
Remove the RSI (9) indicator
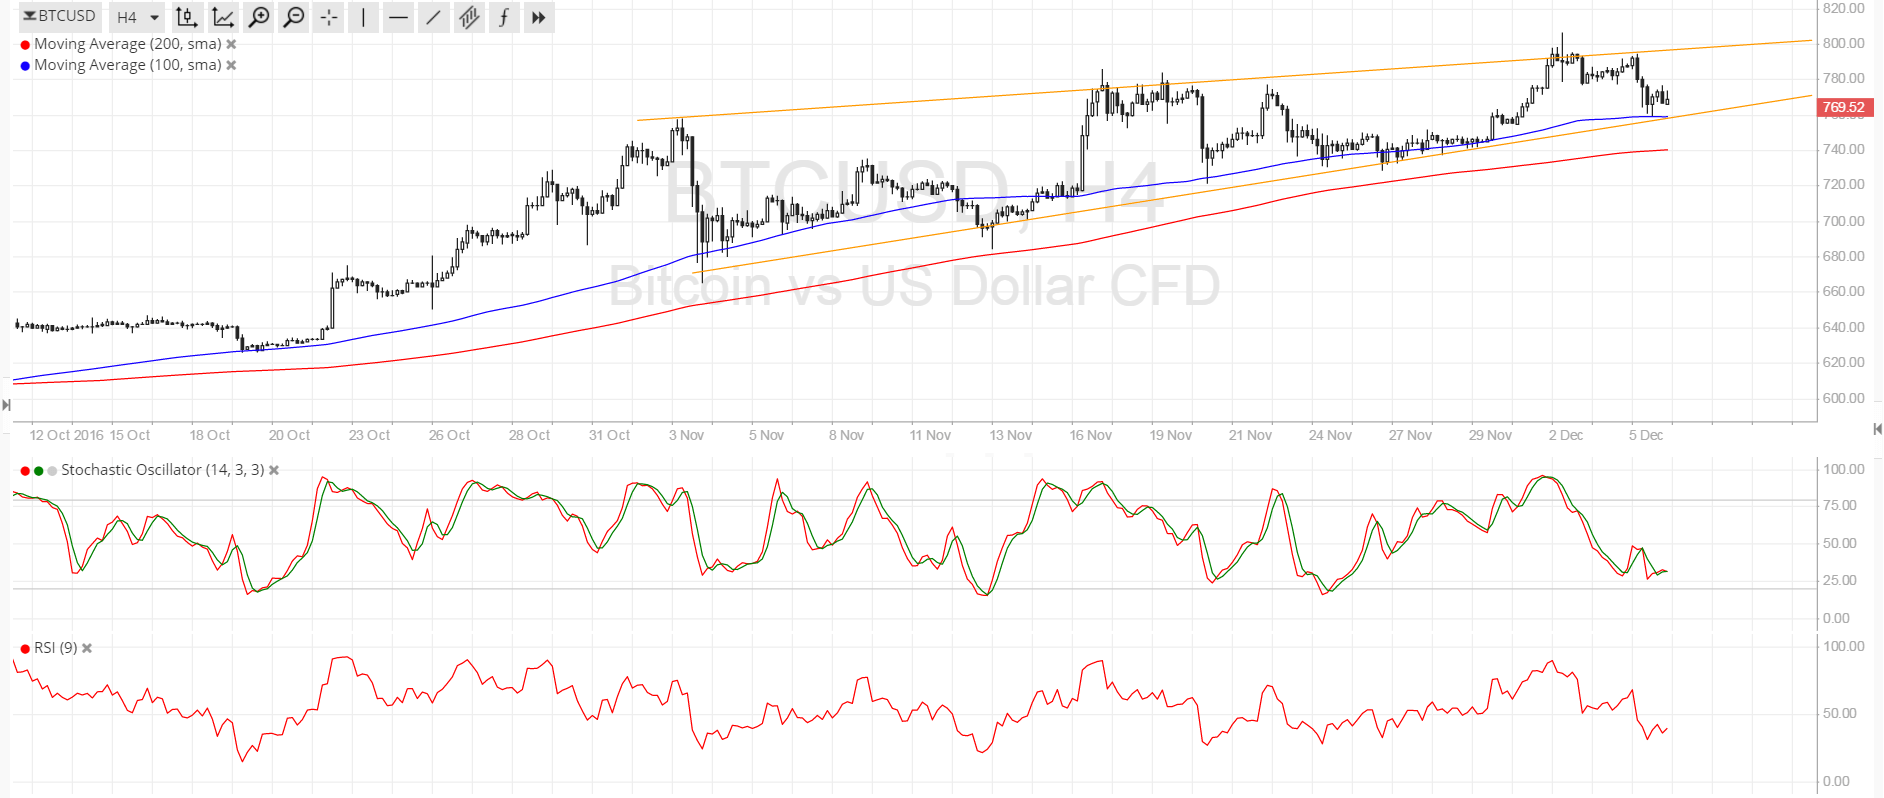pos(87,648)
